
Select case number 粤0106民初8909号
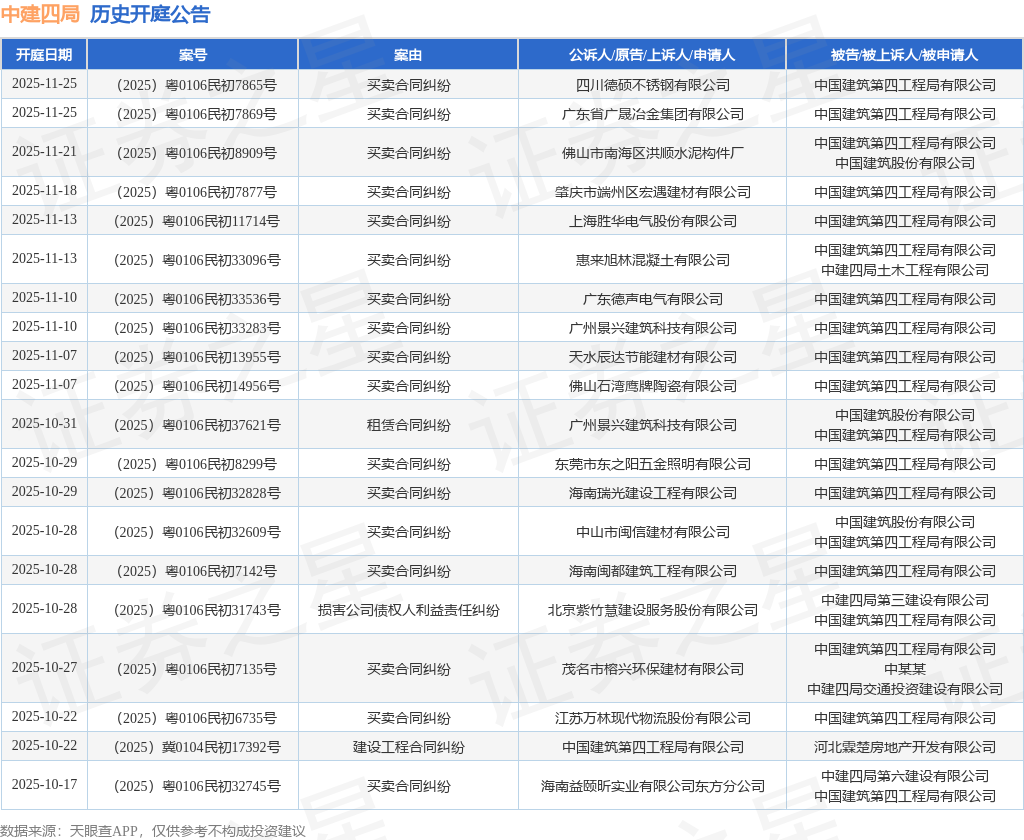point(221,153)
